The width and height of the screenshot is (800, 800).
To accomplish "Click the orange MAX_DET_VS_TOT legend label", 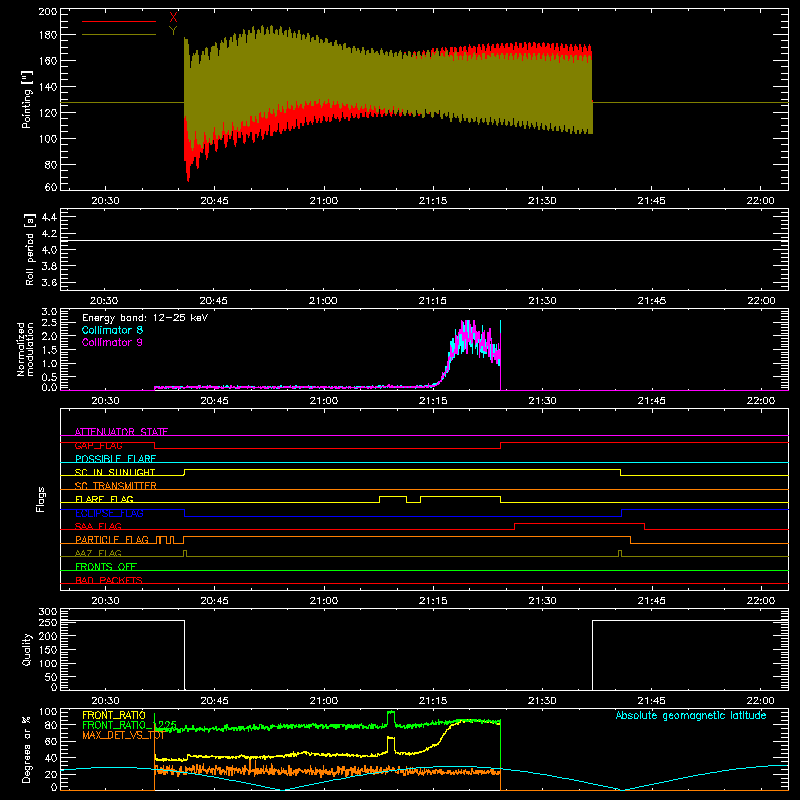I will (x=123, y=735).
